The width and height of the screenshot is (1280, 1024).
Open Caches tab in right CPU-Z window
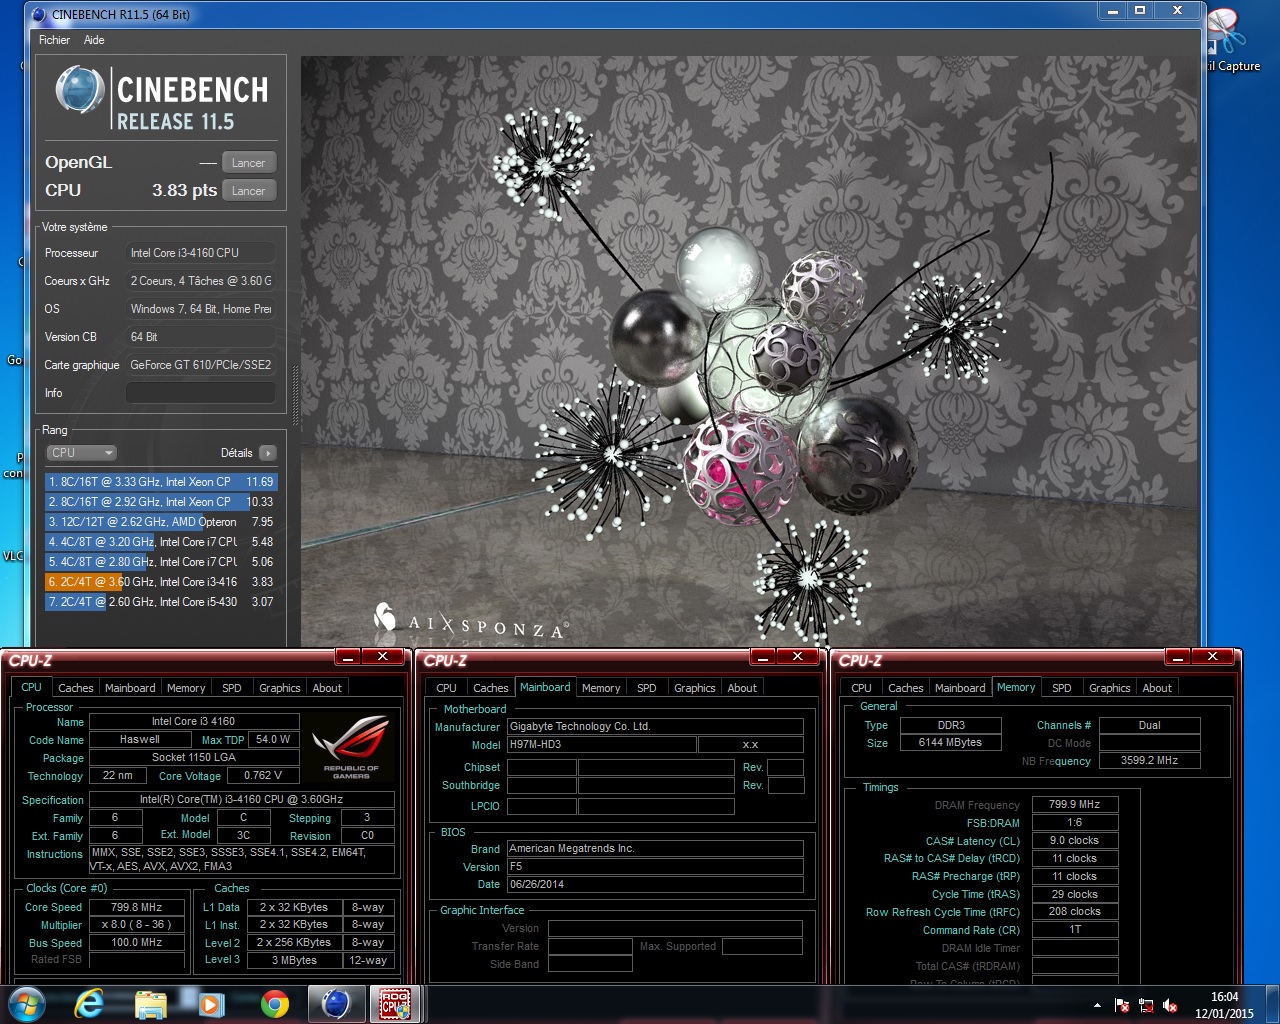(x=905, y=688)
